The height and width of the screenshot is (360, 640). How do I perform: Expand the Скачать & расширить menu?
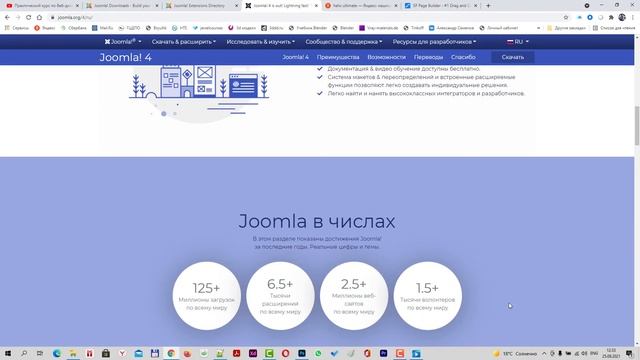click(x=184, y=42)
